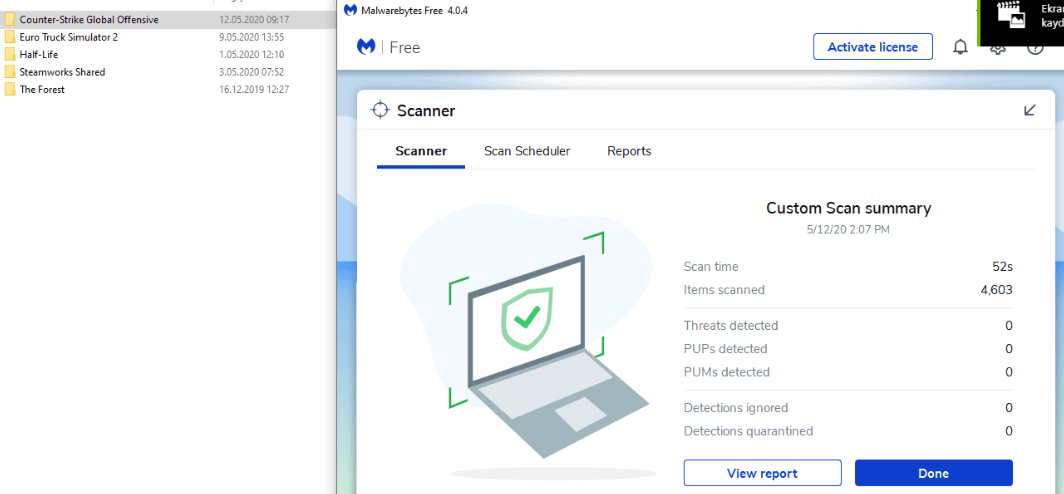Select Steamworks Shared folder name
The height and width of the screenshot is (494, 1064).
62,72
